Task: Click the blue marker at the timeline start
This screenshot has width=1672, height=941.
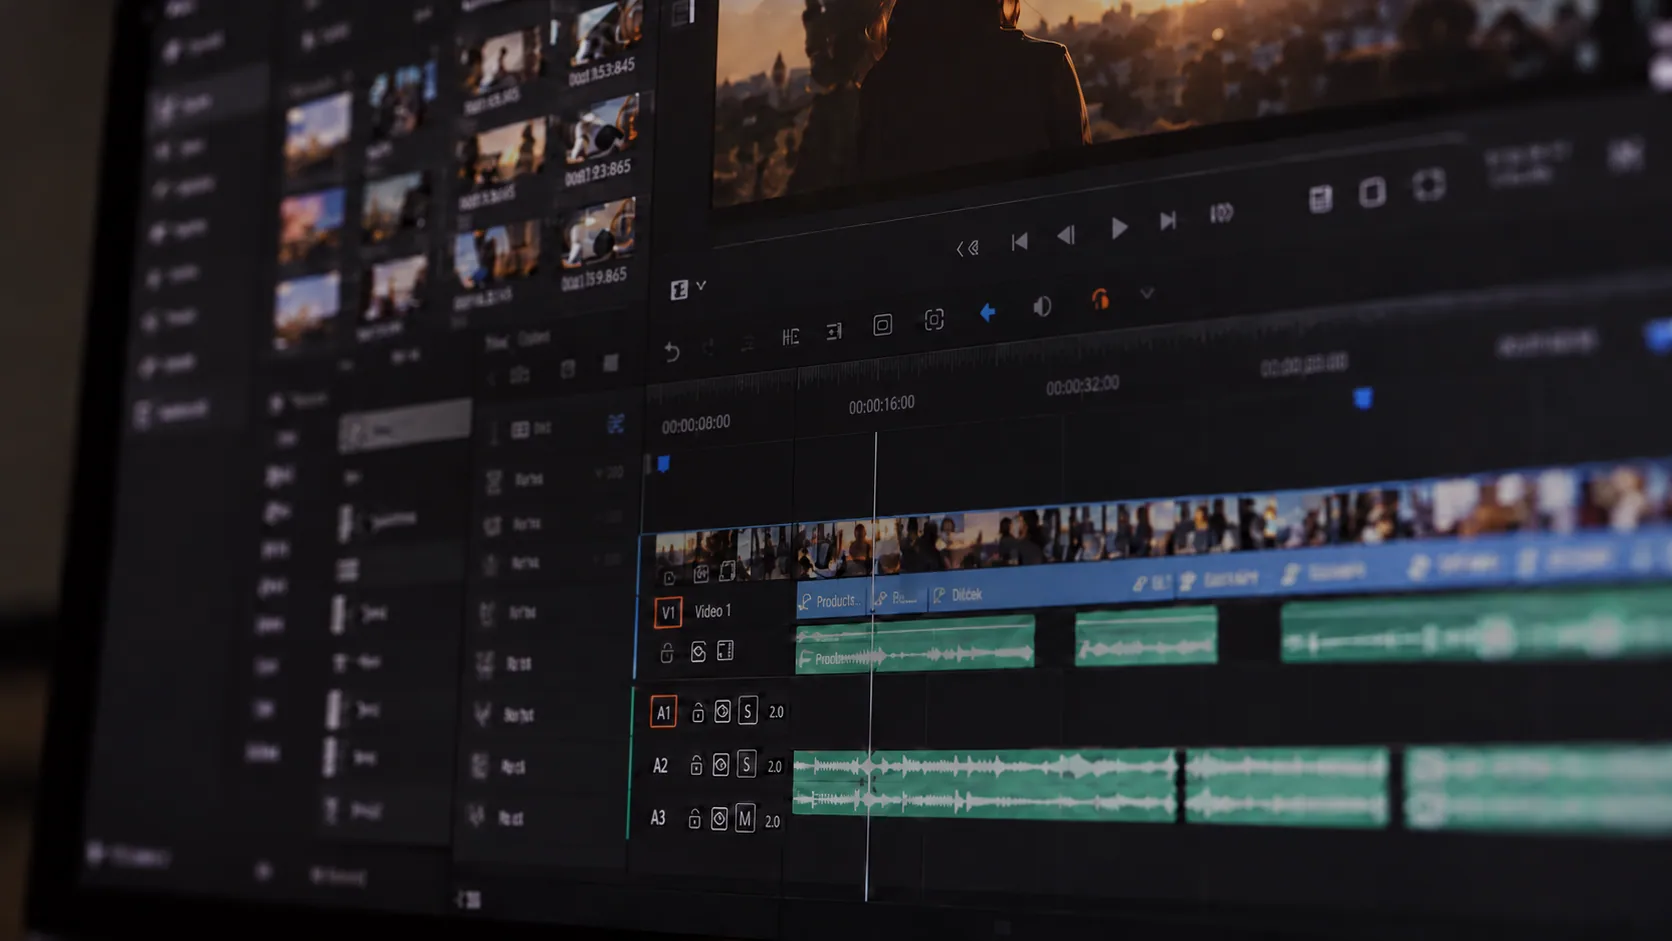Action: pyautogui.click(x=663, y=464)
